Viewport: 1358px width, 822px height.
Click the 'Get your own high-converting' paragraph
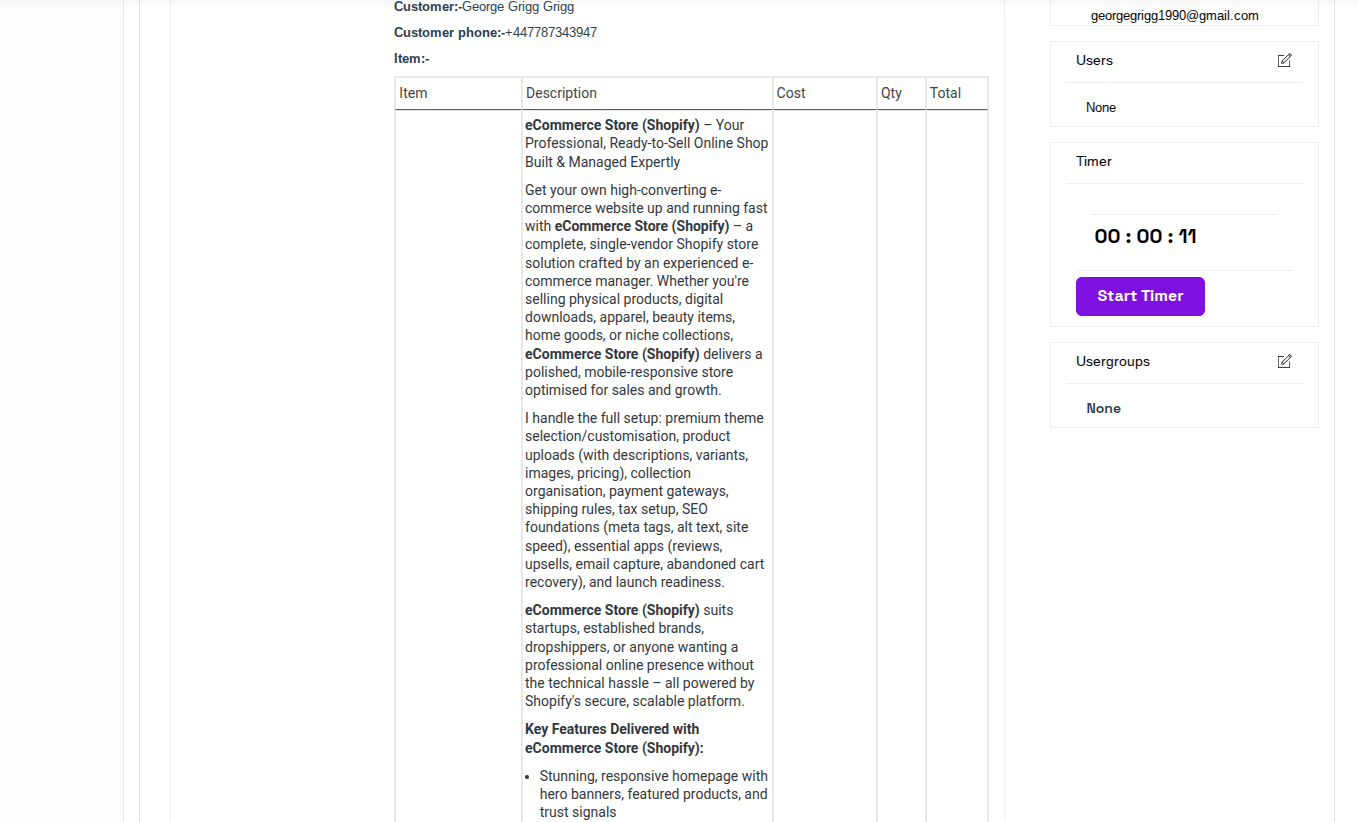(647, 290)
